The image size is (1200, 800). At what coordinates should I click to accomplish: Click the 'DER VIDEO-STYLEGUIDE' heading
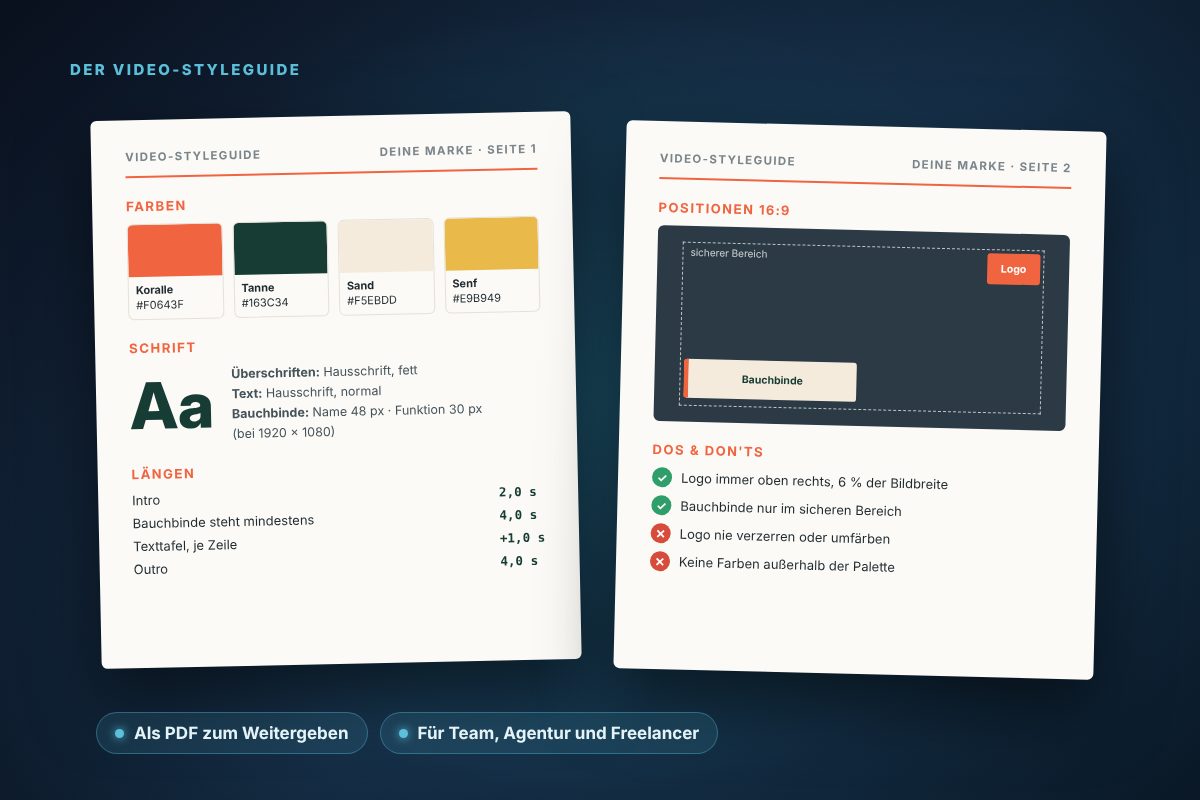tap(185, 70)
